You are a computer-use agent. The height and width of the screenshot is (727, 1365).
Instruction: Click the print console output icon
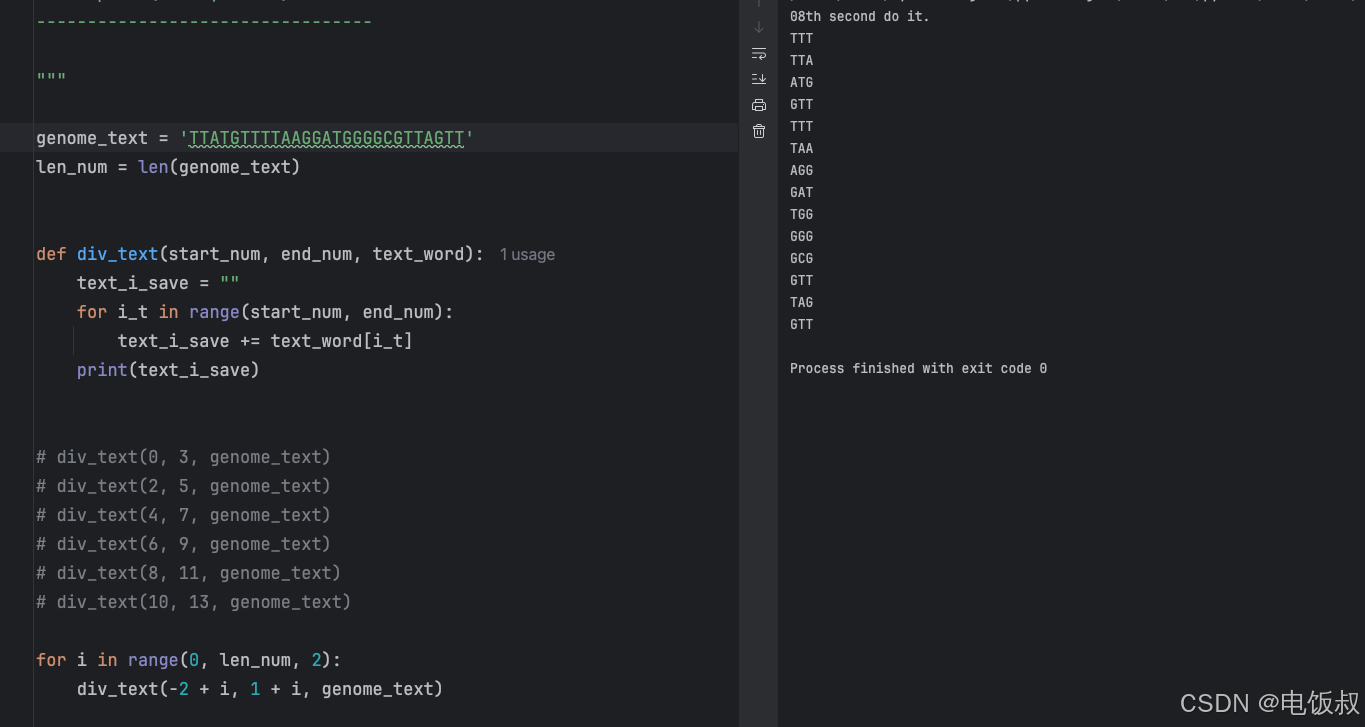[759, 105]
